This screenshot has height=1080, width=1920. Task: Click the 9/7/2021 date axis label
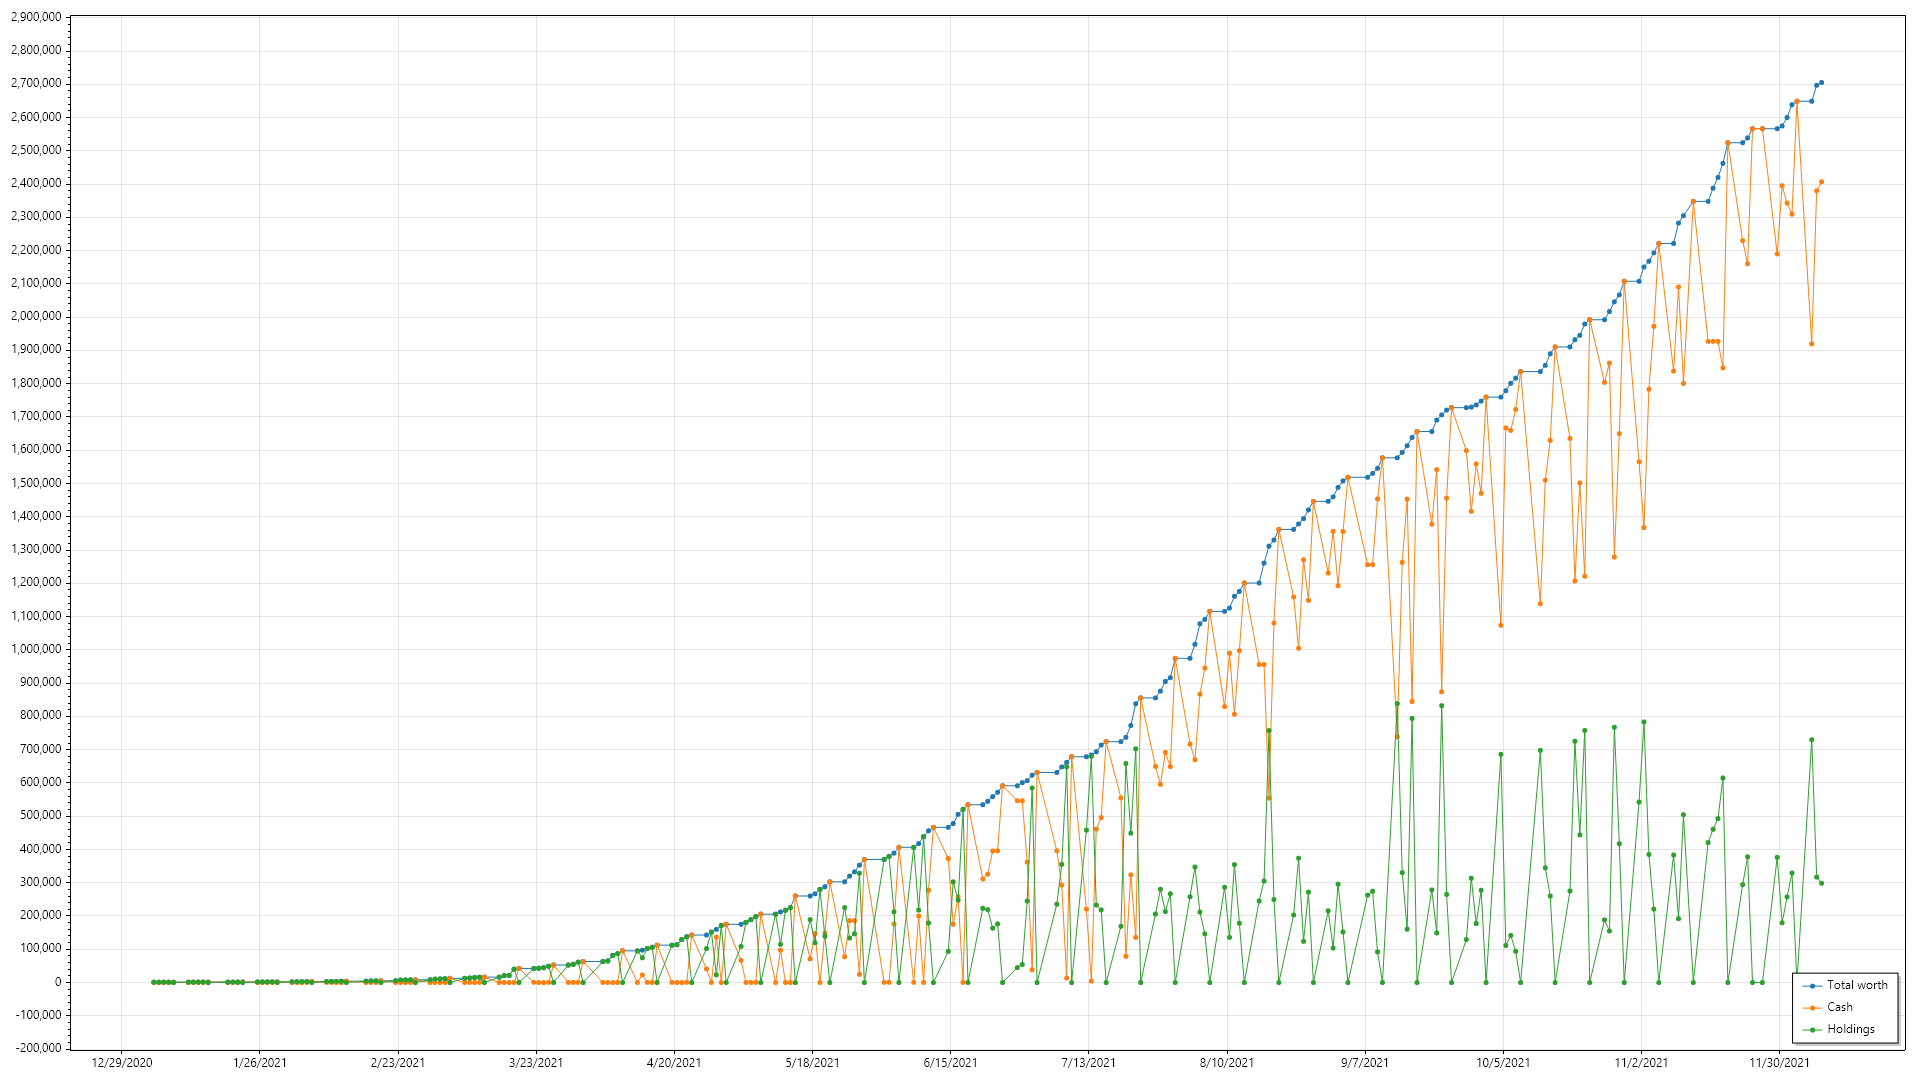(x=1364, y=1062)
